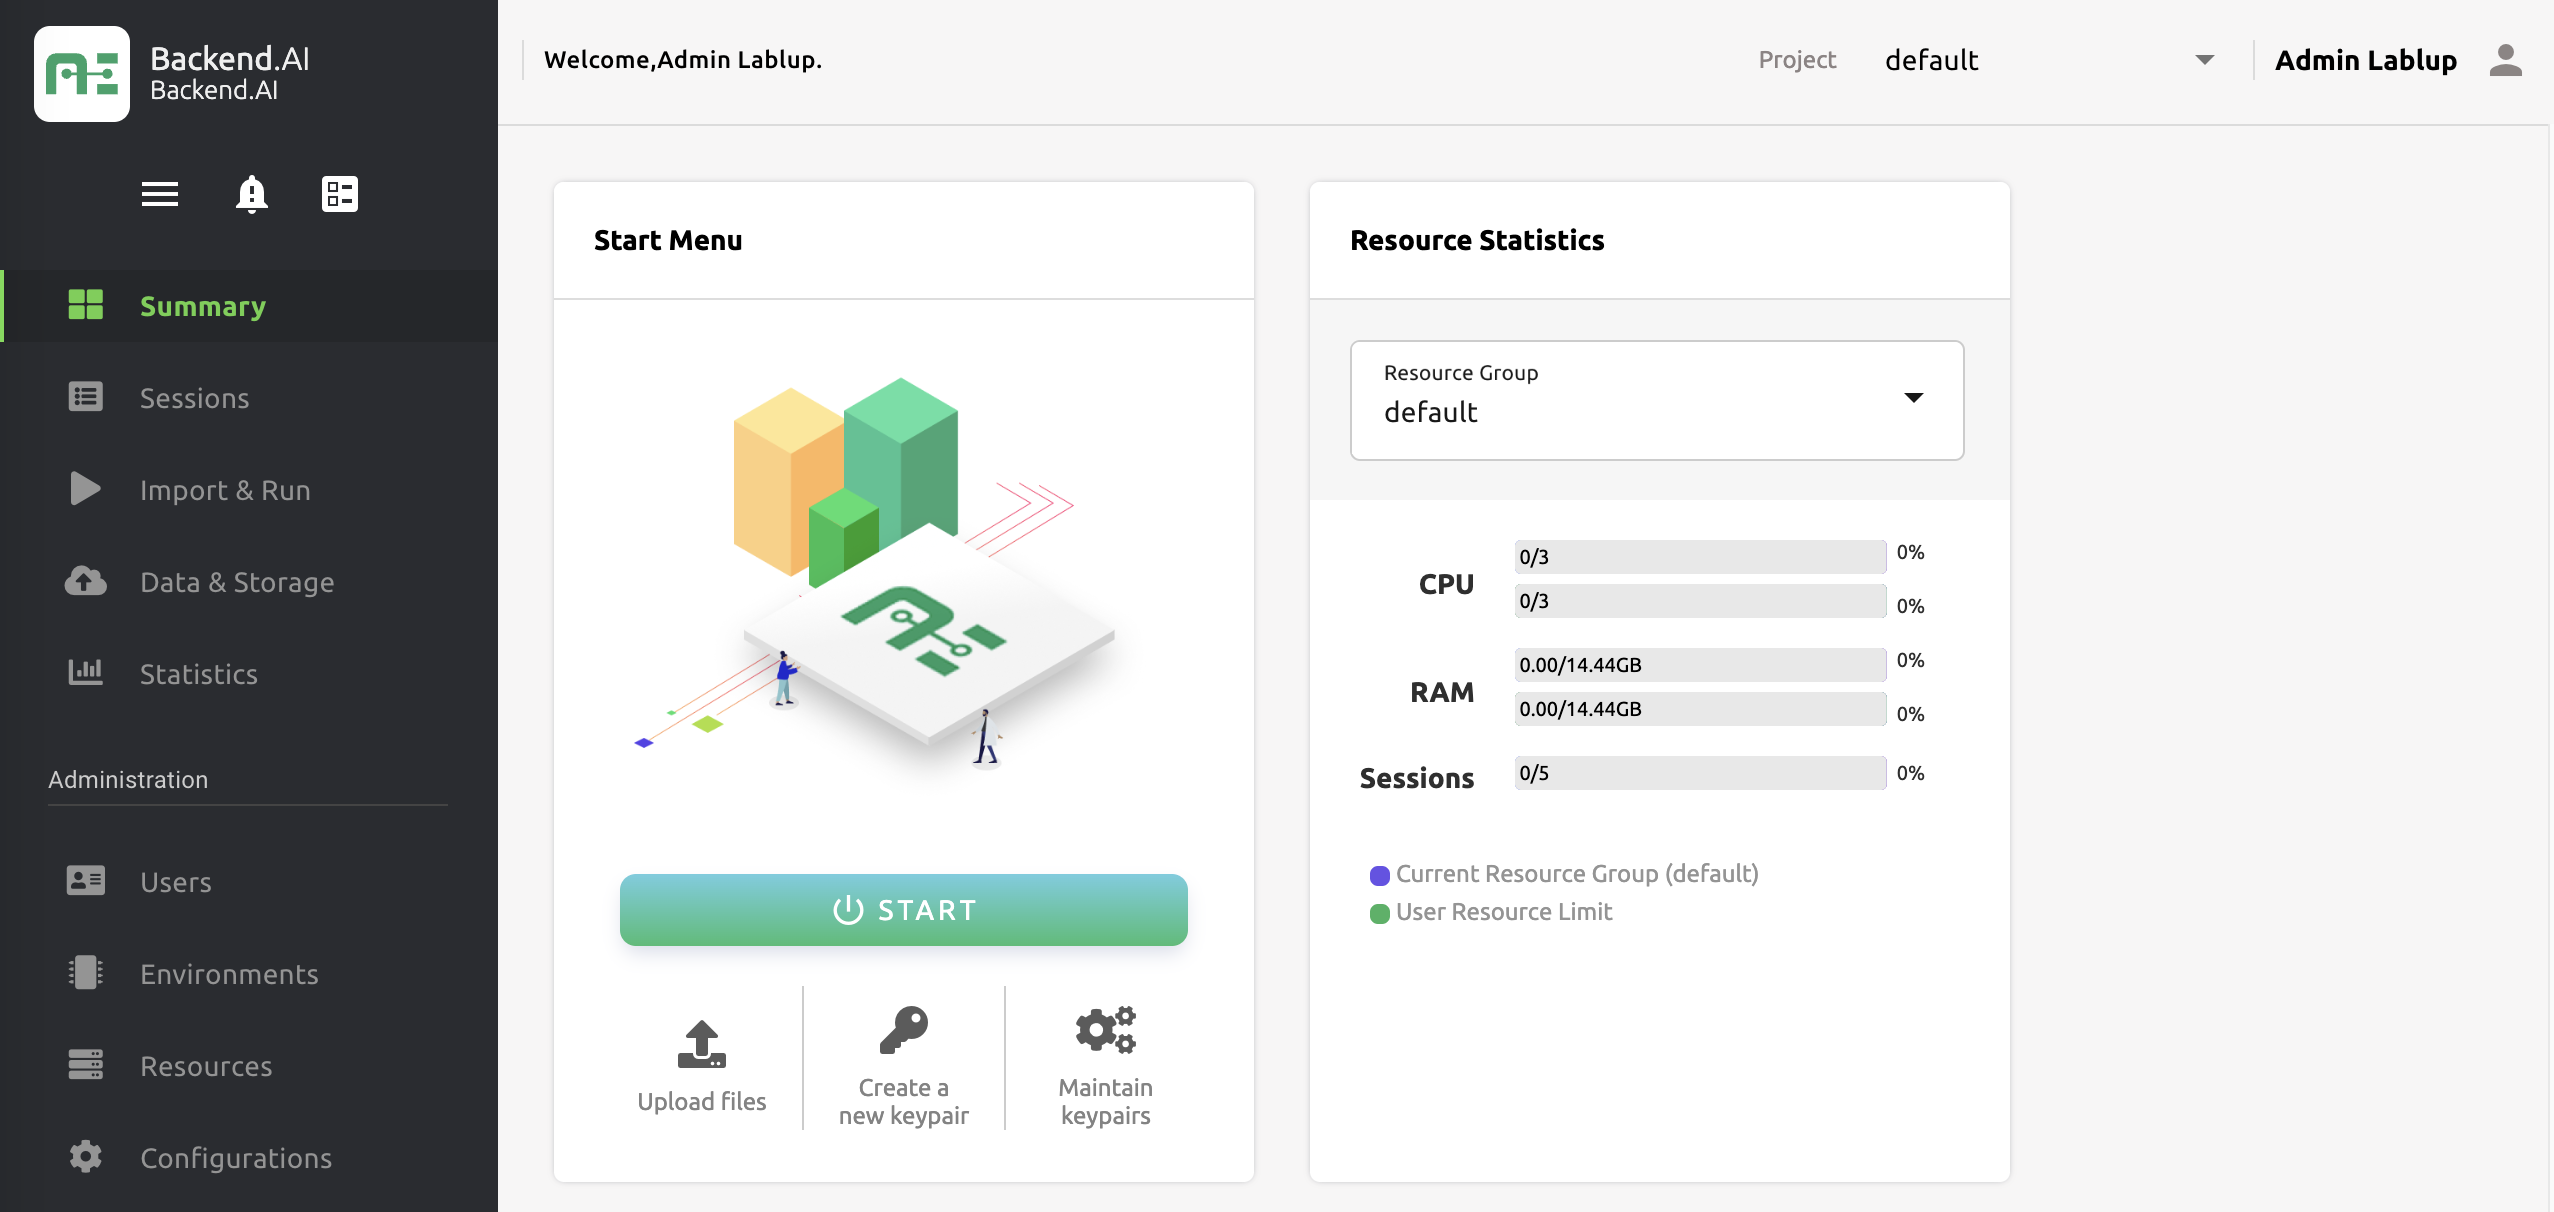This screenshot has height=1212, width=2554.
Task: Toggle the sidebar with the hamburger icon
Action: click(159, 193)
